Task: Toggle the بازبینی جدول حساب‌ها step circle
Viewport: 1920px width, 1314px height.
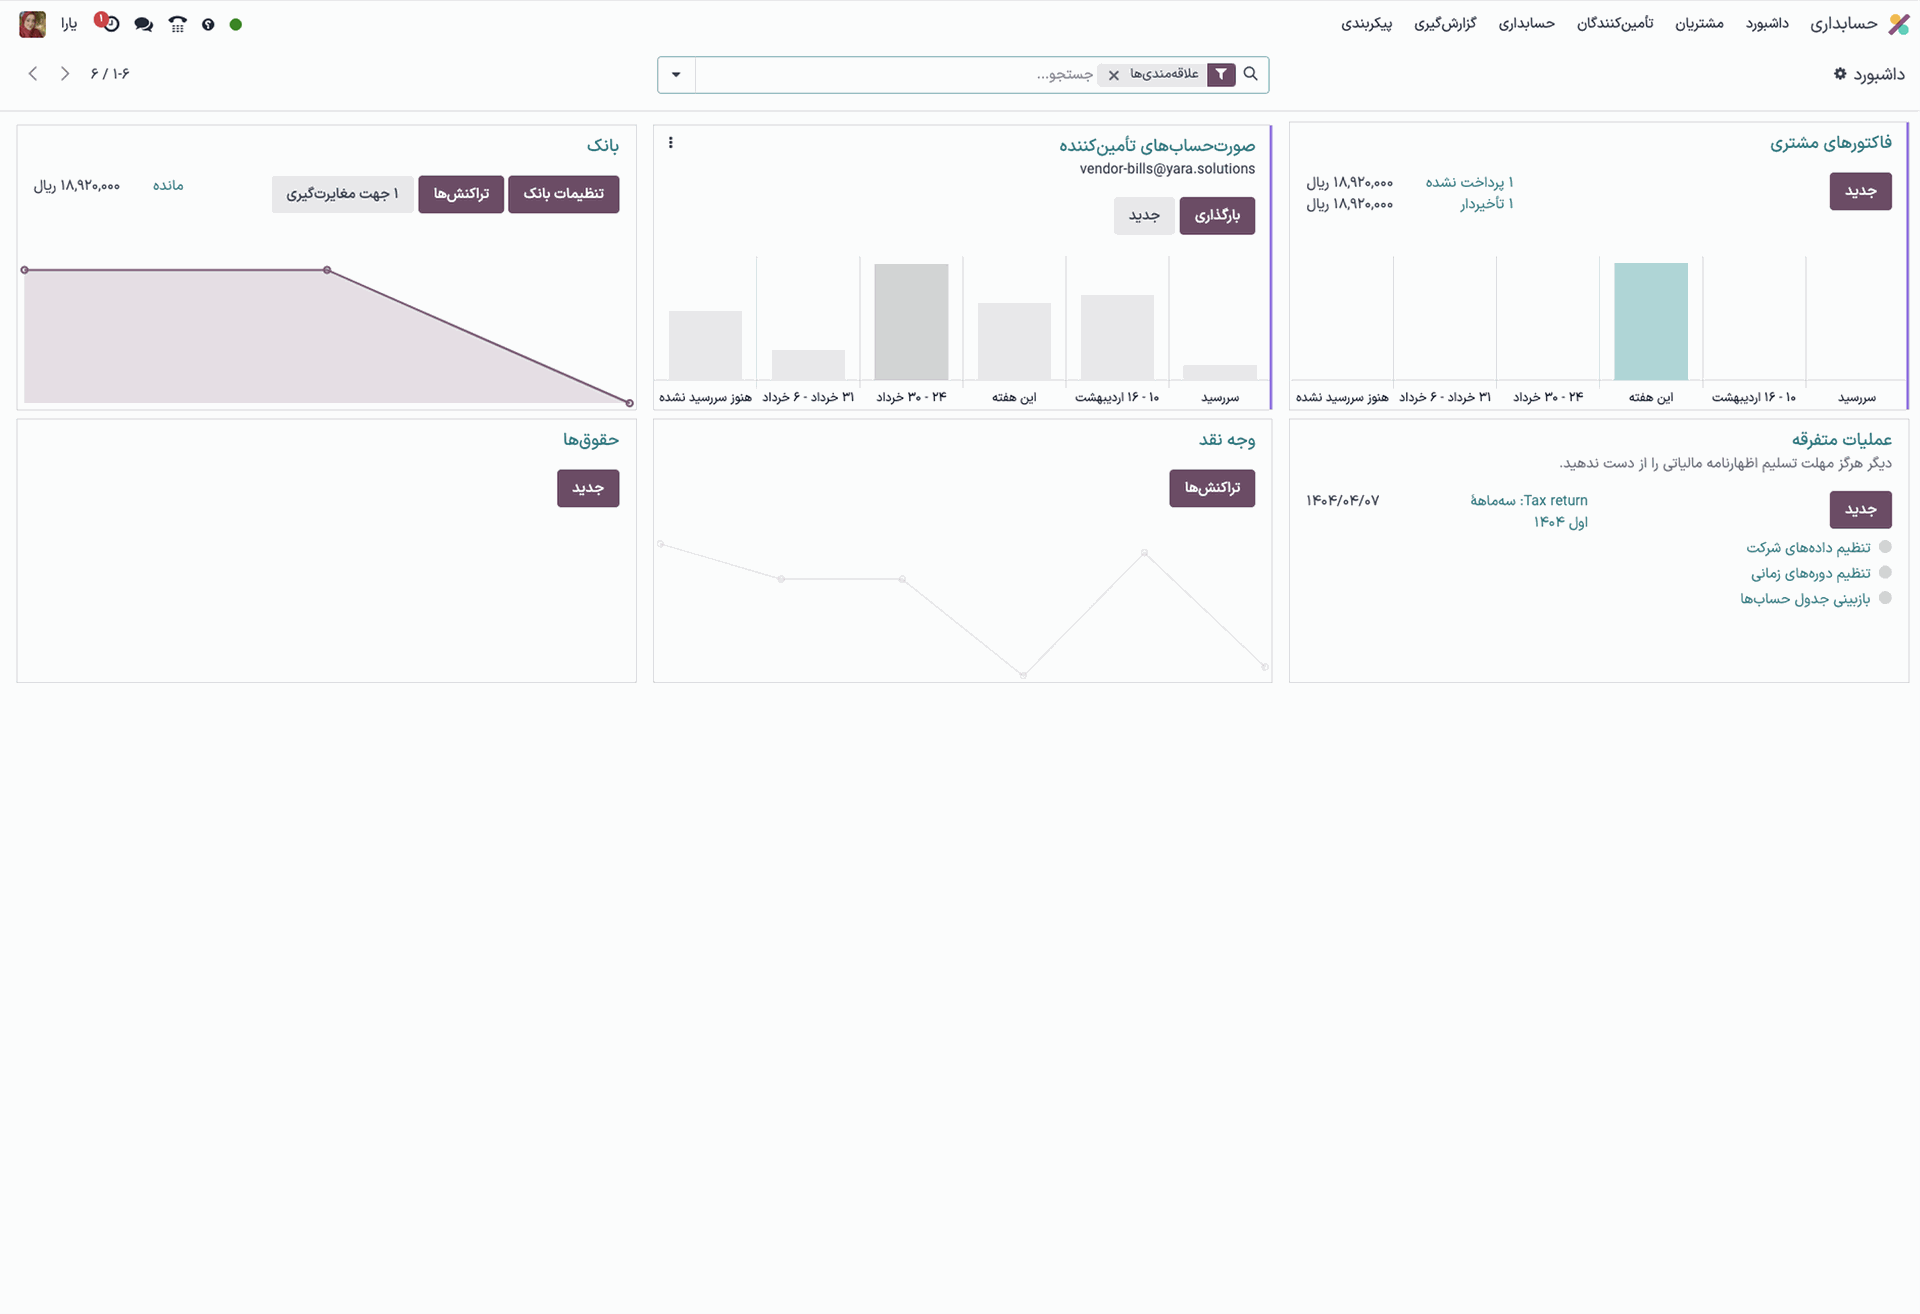Action: [1885, 598]
